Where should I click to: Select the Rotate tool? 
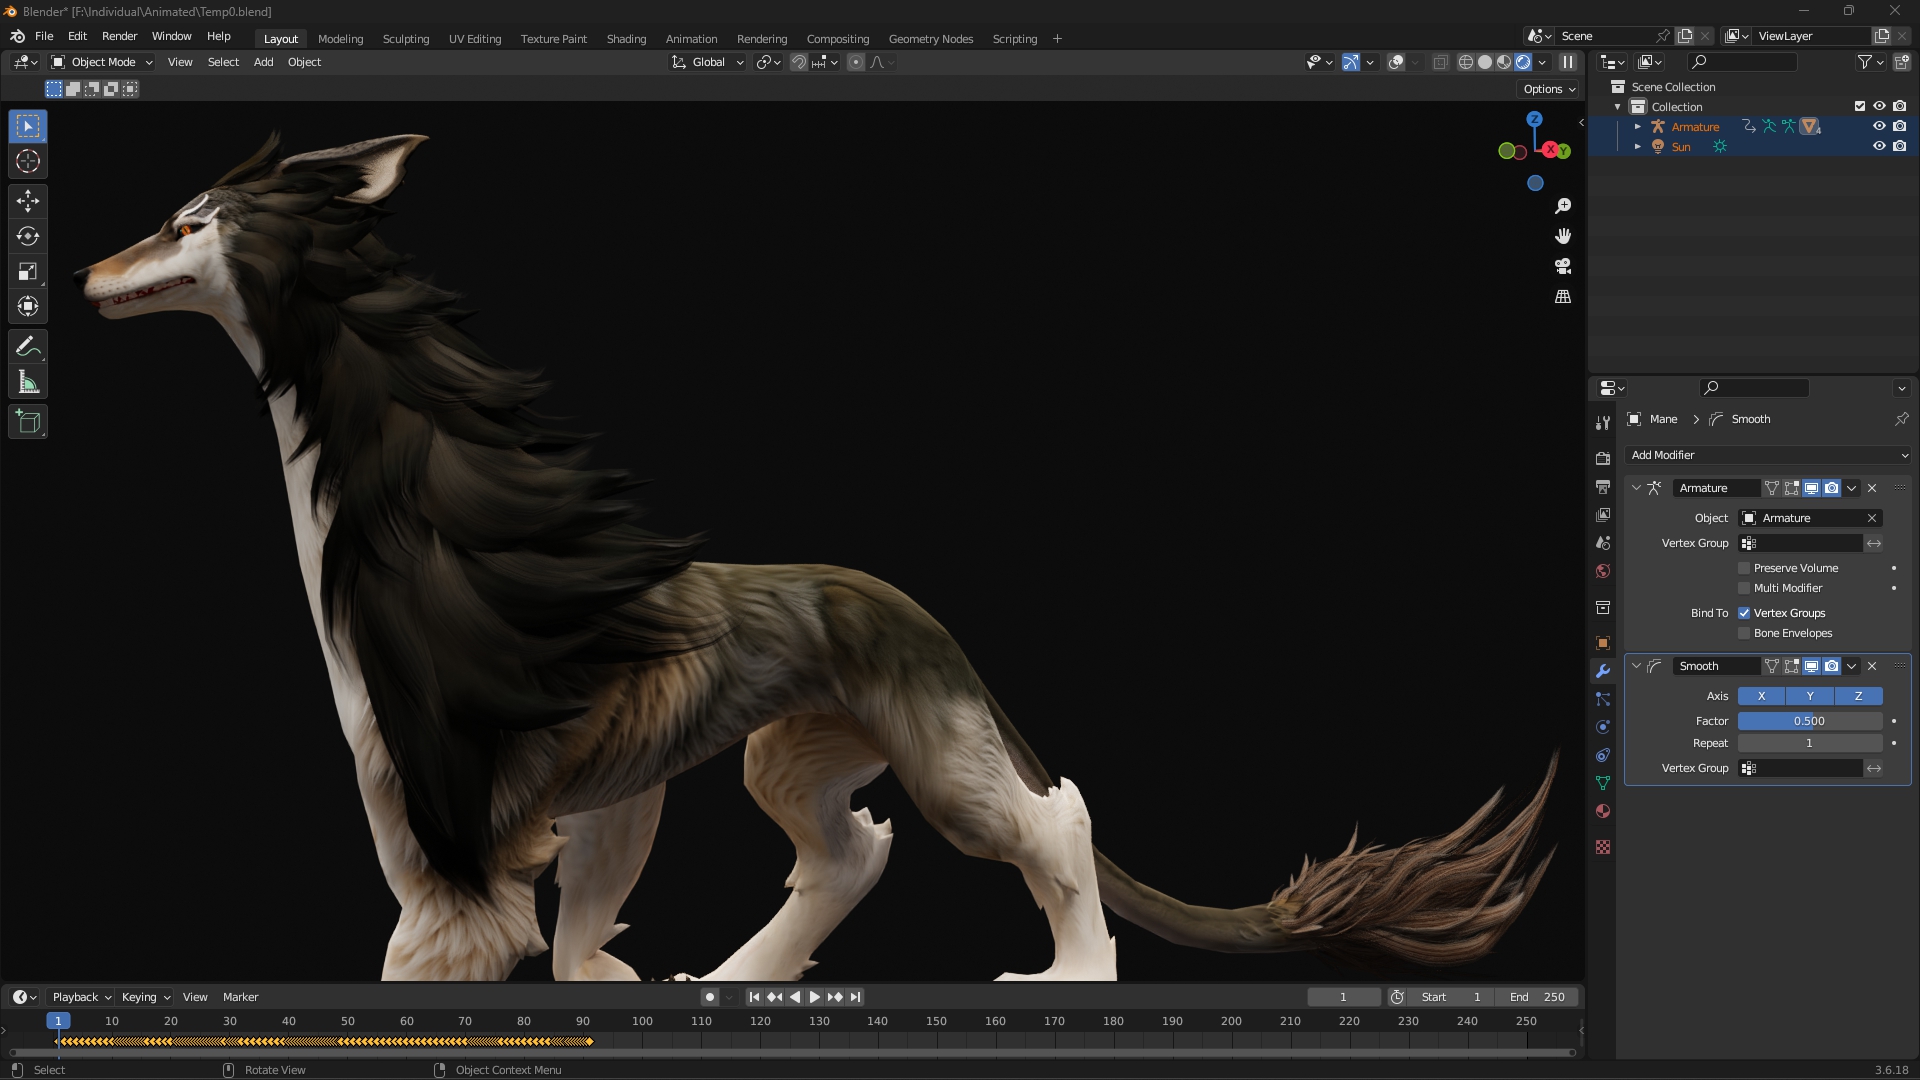coord(28,236)
